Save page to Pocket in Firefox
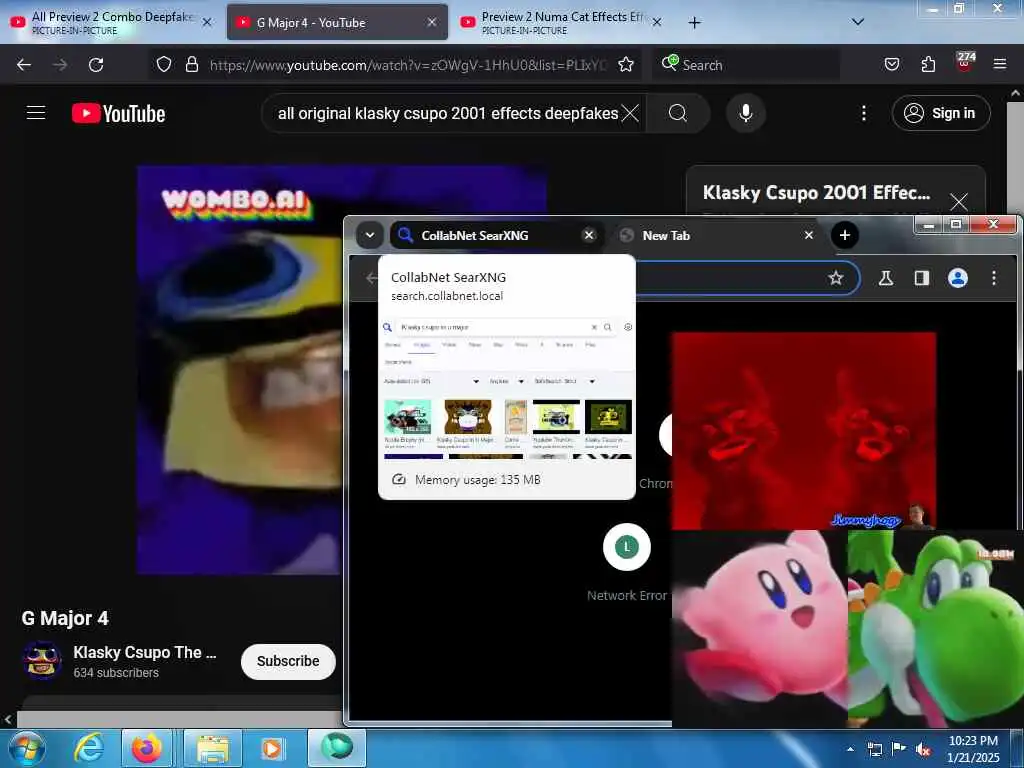1024x768 pixels. (x=891, y=64)
